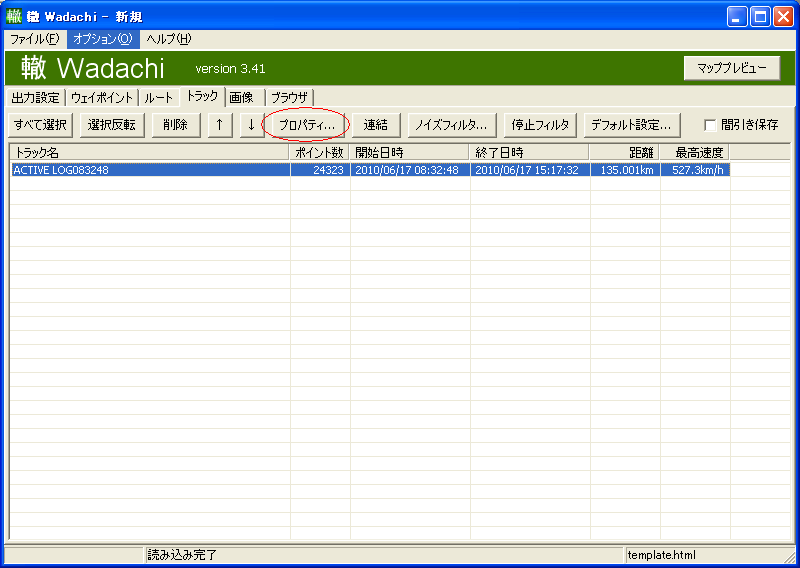Image resolution: width=800 pixels, height=568 pixels.
Task: Click the 選択反転 button
Action: (x=112, y=125)
